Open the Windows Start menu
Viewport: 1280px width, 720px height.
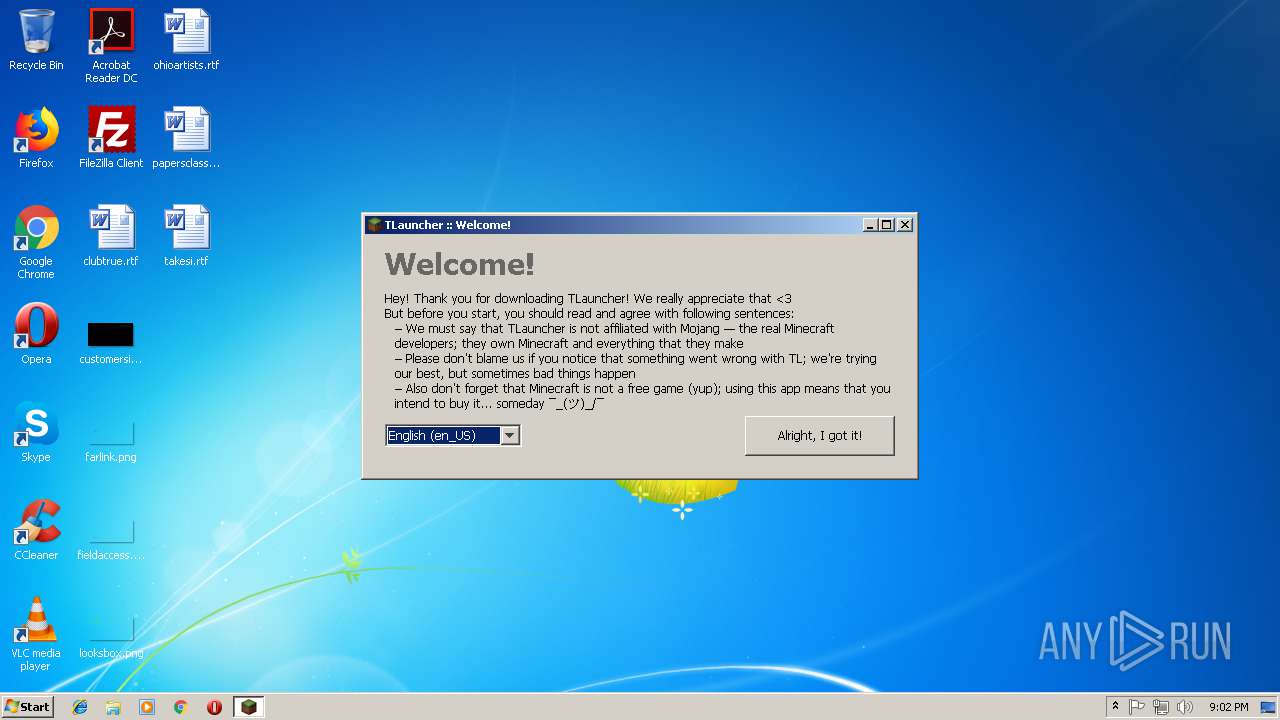(28, 707)
